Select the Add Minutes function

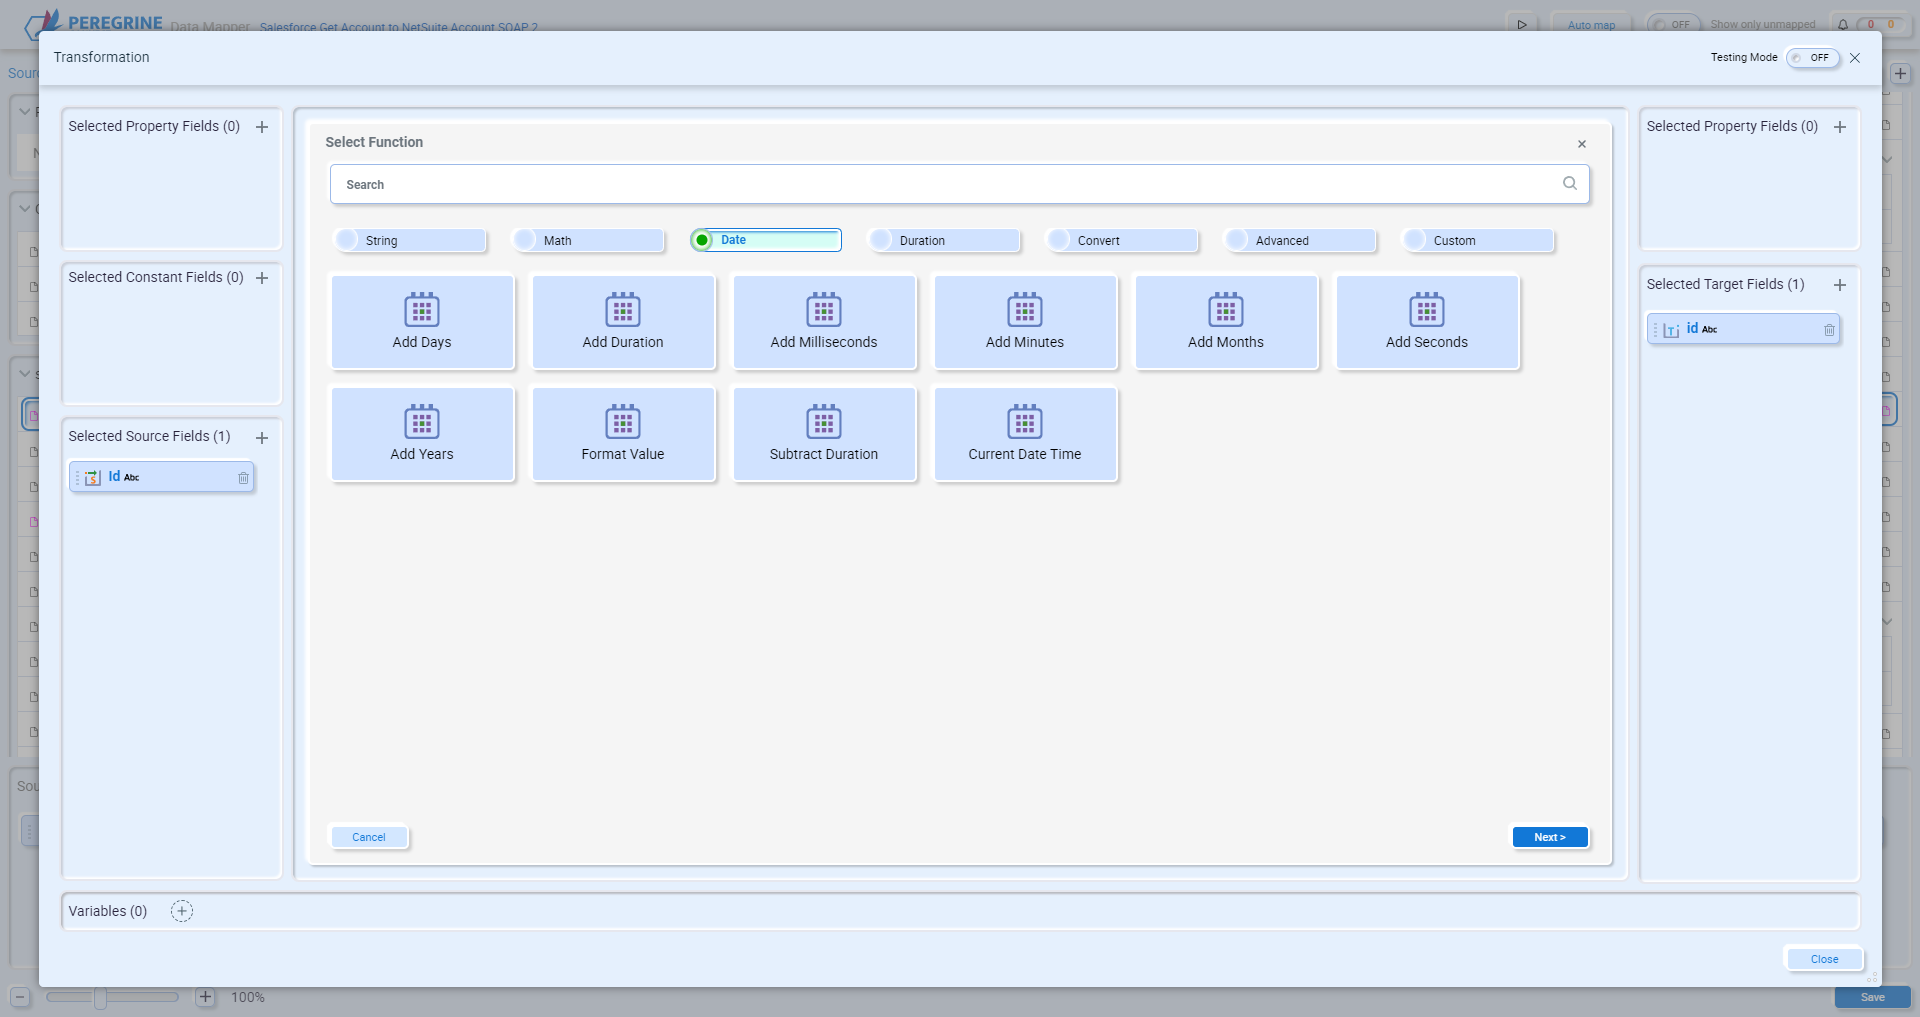click(1025, 322)
